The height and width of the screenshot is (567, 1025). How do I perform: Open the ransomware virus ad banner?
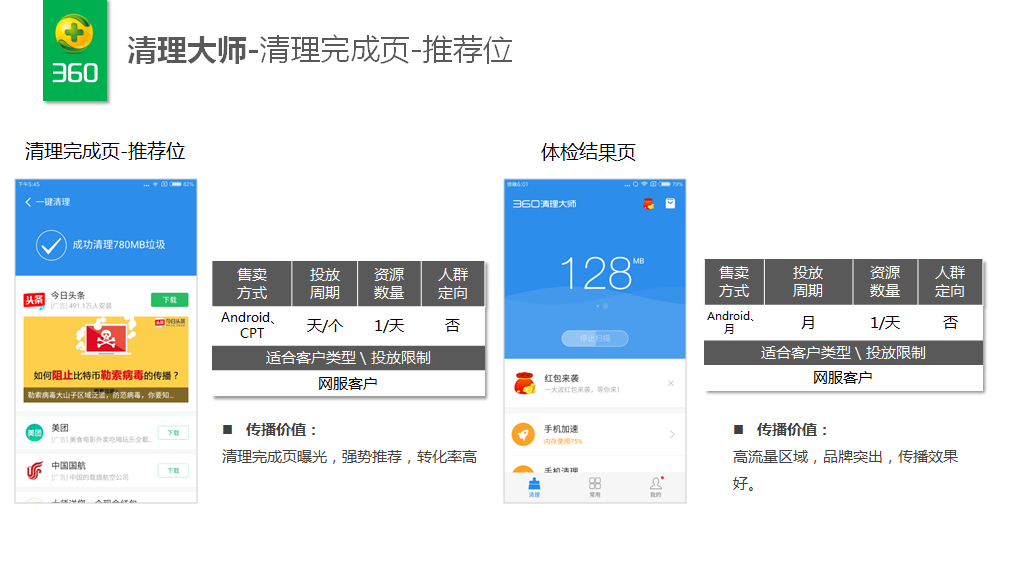tap(106, 359)
